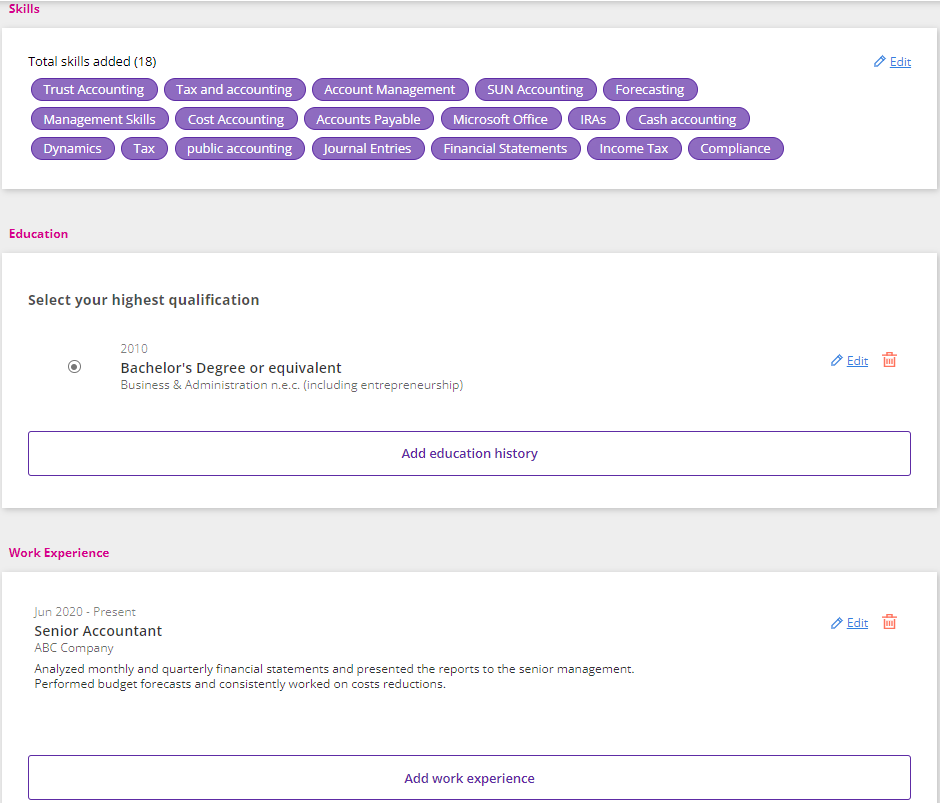This screenshot has width=940, height=803.
Task: Click the Financial Statements skill tag
Action: point(505,148)
